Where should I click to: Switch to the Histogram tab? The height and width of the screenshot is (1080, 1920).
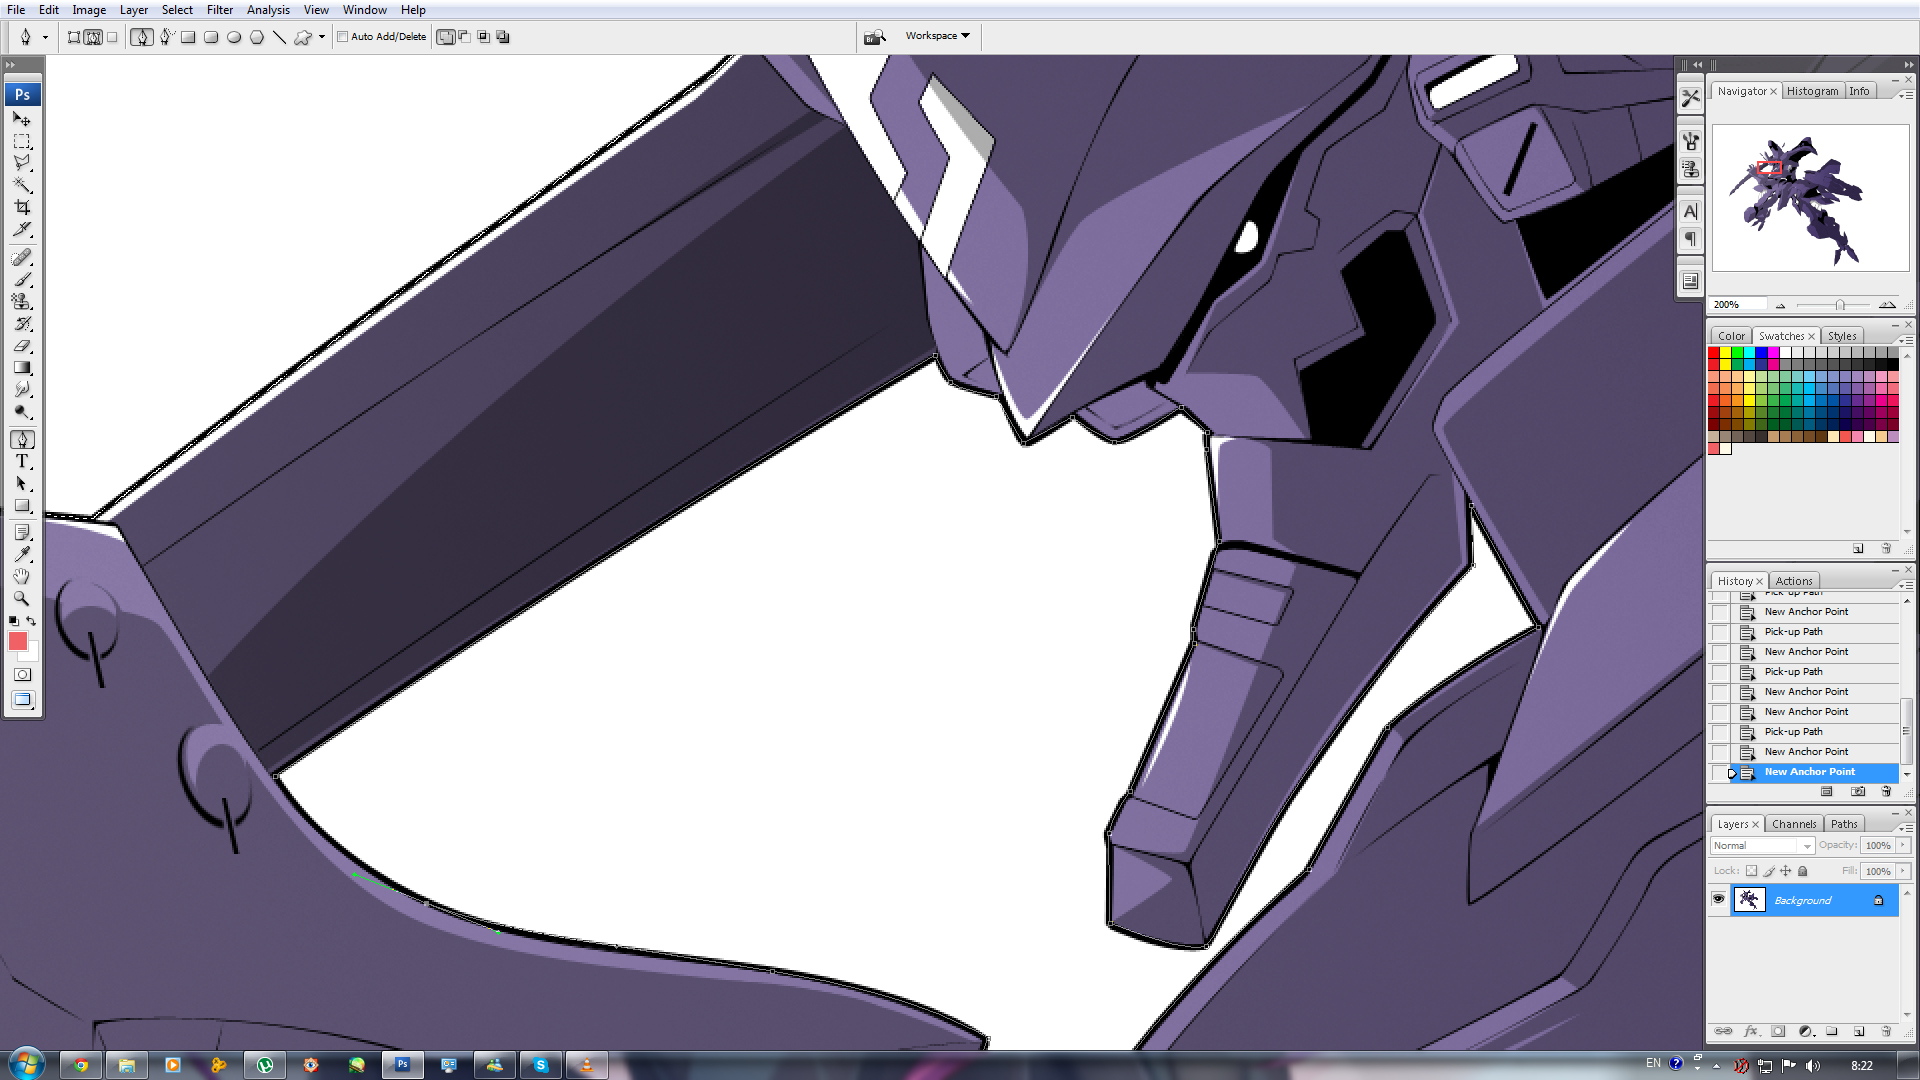[x=1812, y=91]
